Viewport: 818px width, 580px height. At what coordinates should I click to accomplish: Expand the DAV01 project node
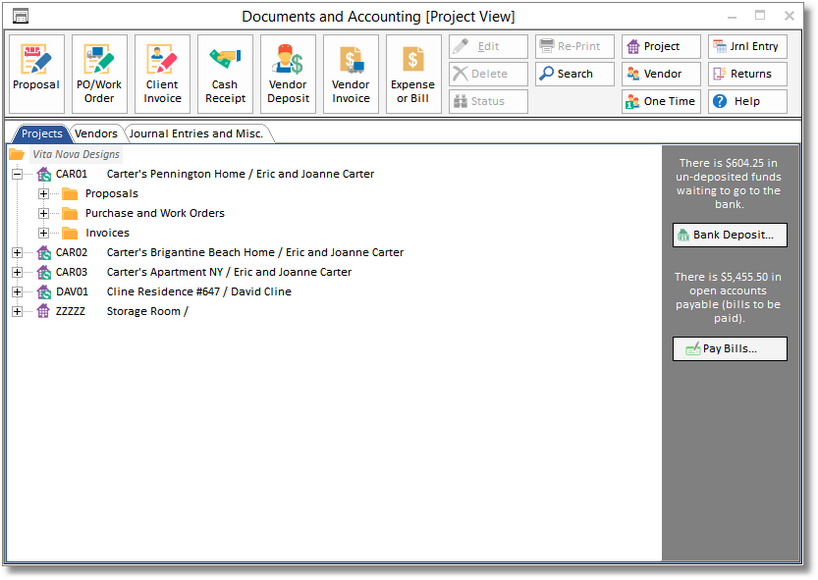[17, 292]
